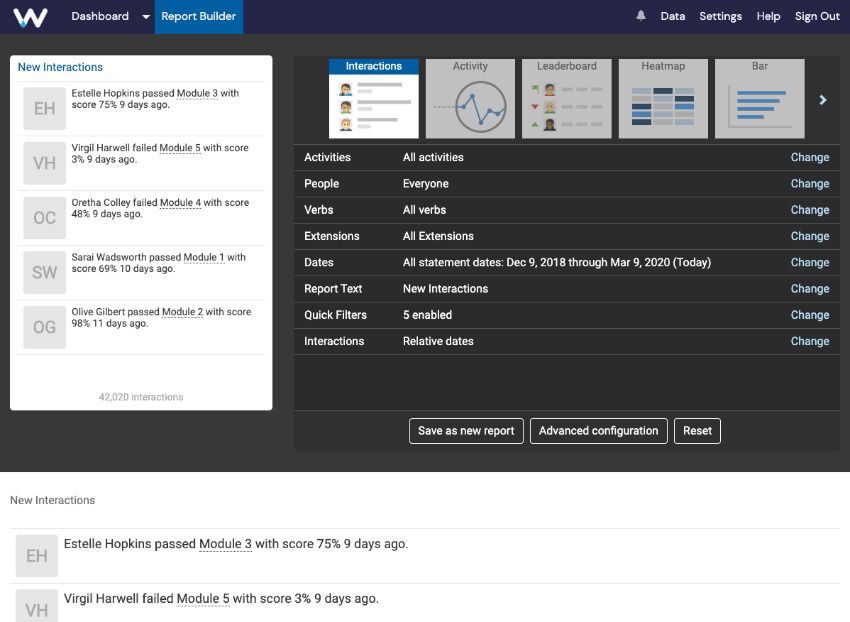Click the 5 enabled Quick Filters value

pos(427,315)
